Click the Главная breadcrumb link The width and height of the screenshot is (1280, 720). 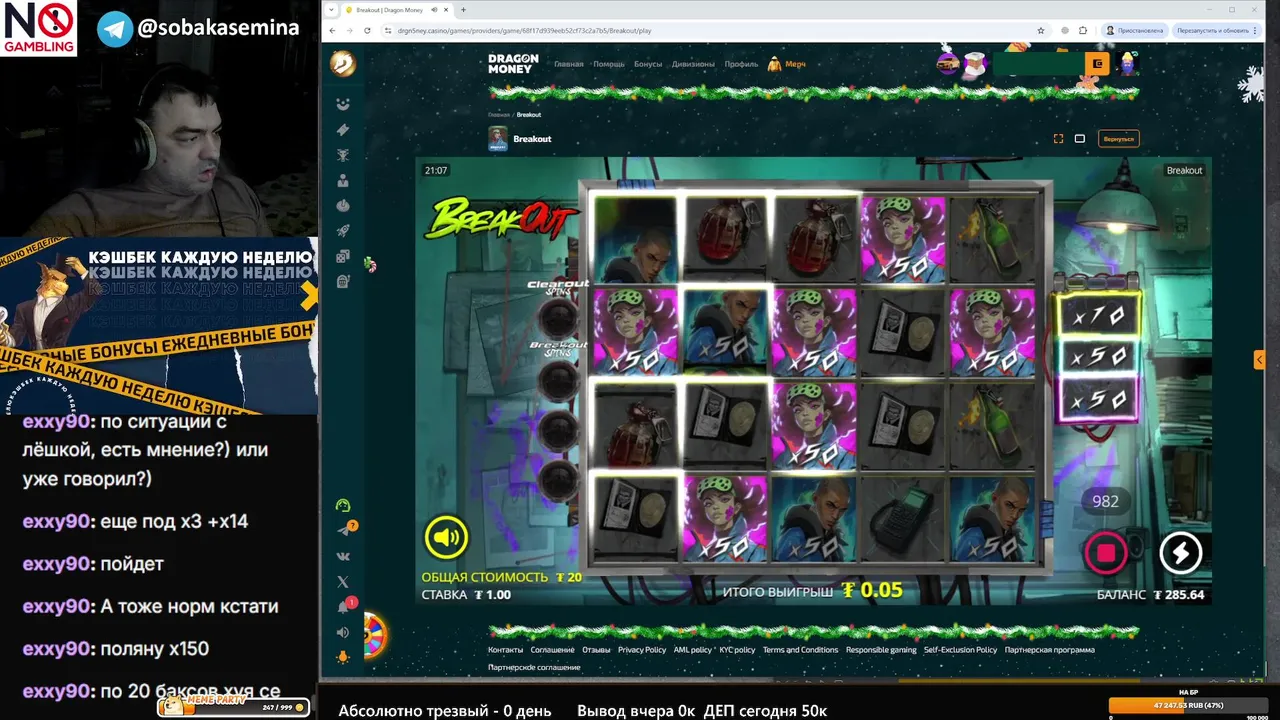pos(499,115)
